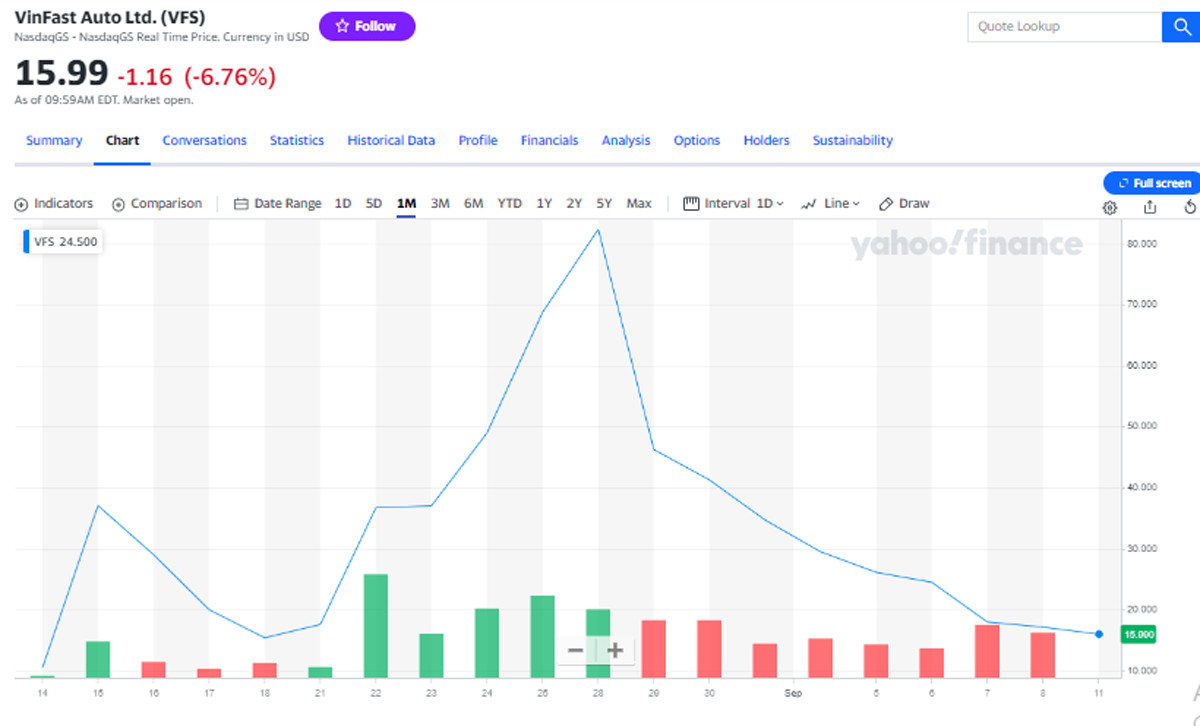The width and height of the screenshot is (1200, 726).
Task: Select the YTD range
Action: [x=510, y=203]
